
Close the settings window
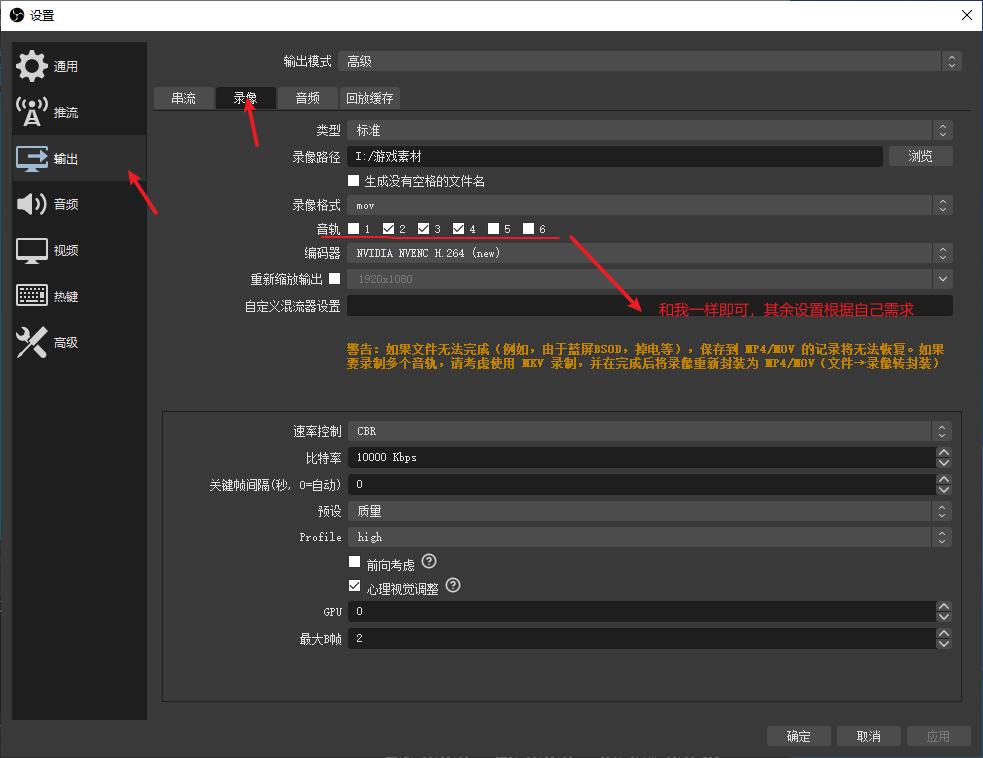click(x=967, y=15)
